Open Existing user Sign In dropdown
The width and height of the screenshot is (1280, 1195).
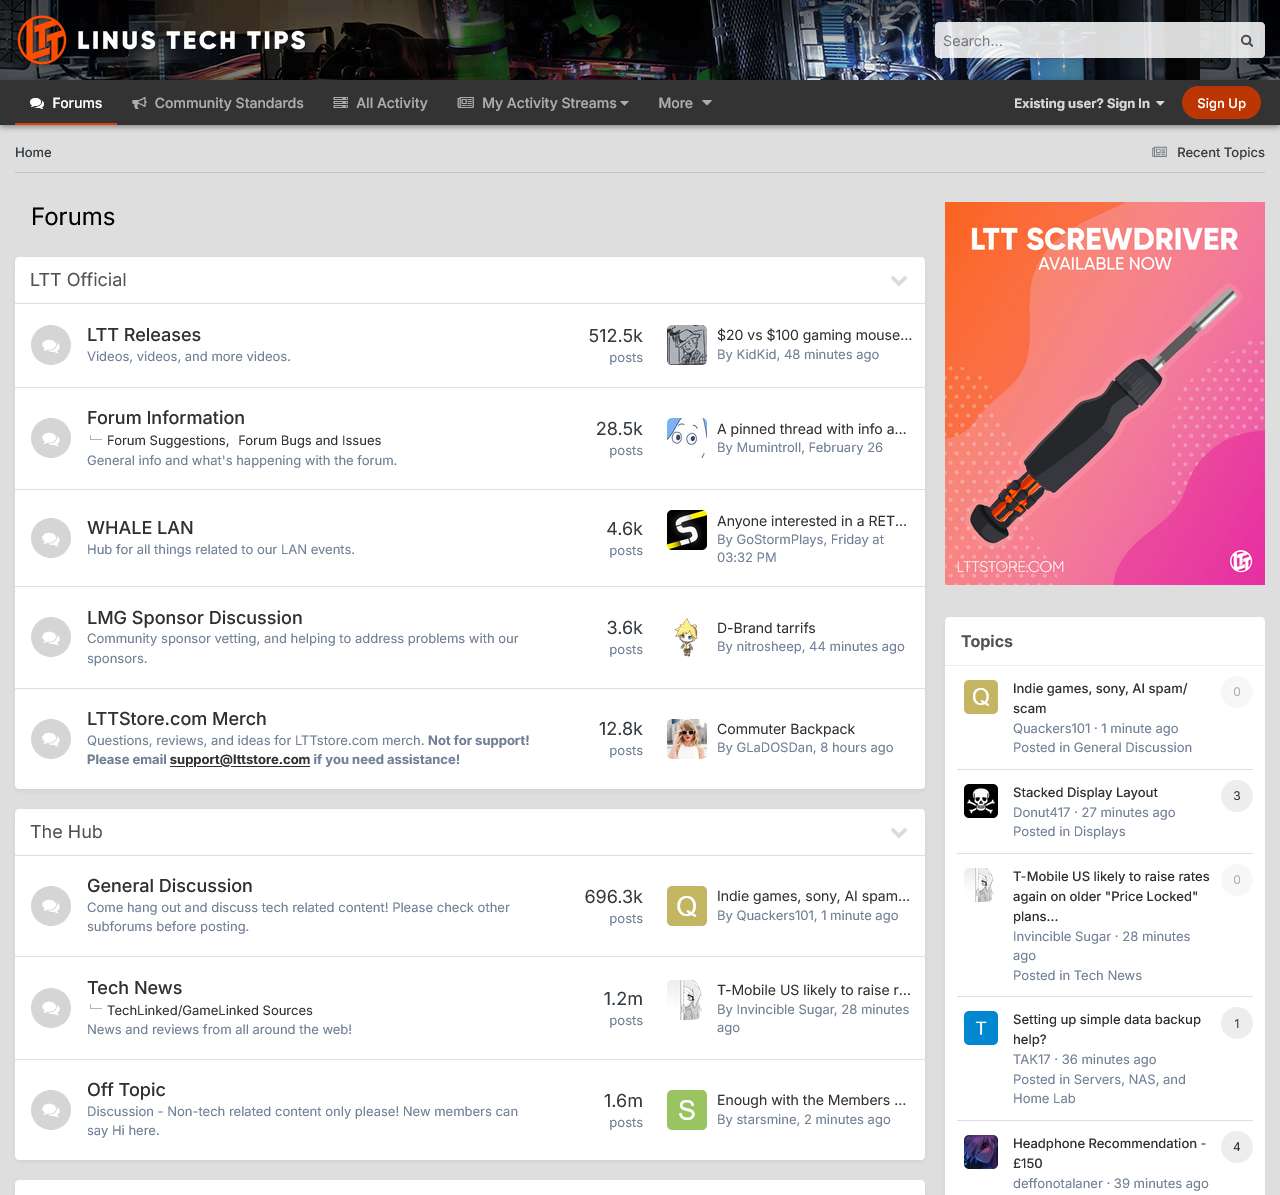coord(1089,103)
